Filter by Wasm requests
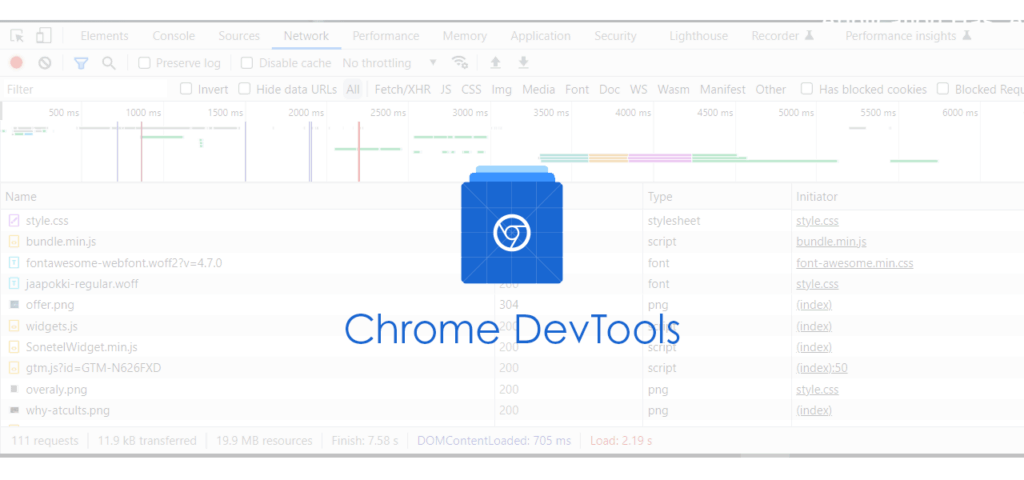Image resolution: width=1024 pixels, height=480 pixels. [674, 89]
